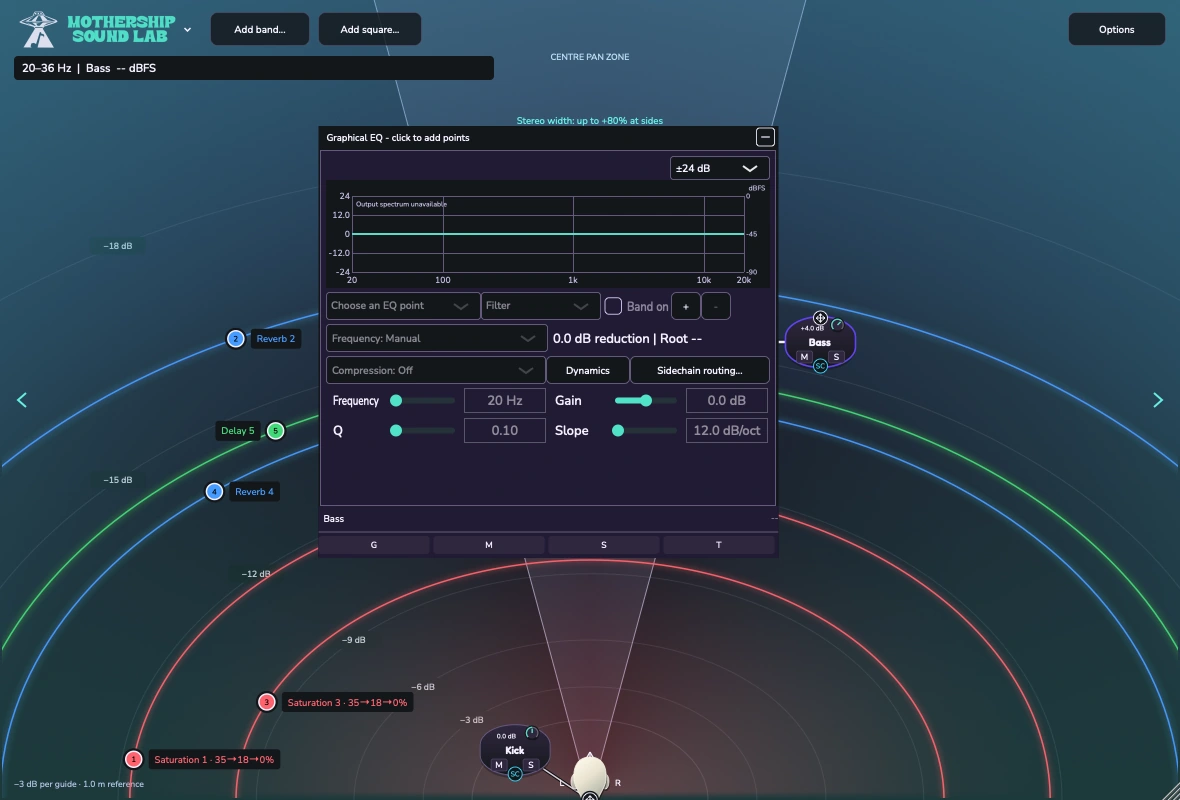1180x800 pixels.
Task: Click the Saturation 3 marker circle
Action: pos(266,702)
